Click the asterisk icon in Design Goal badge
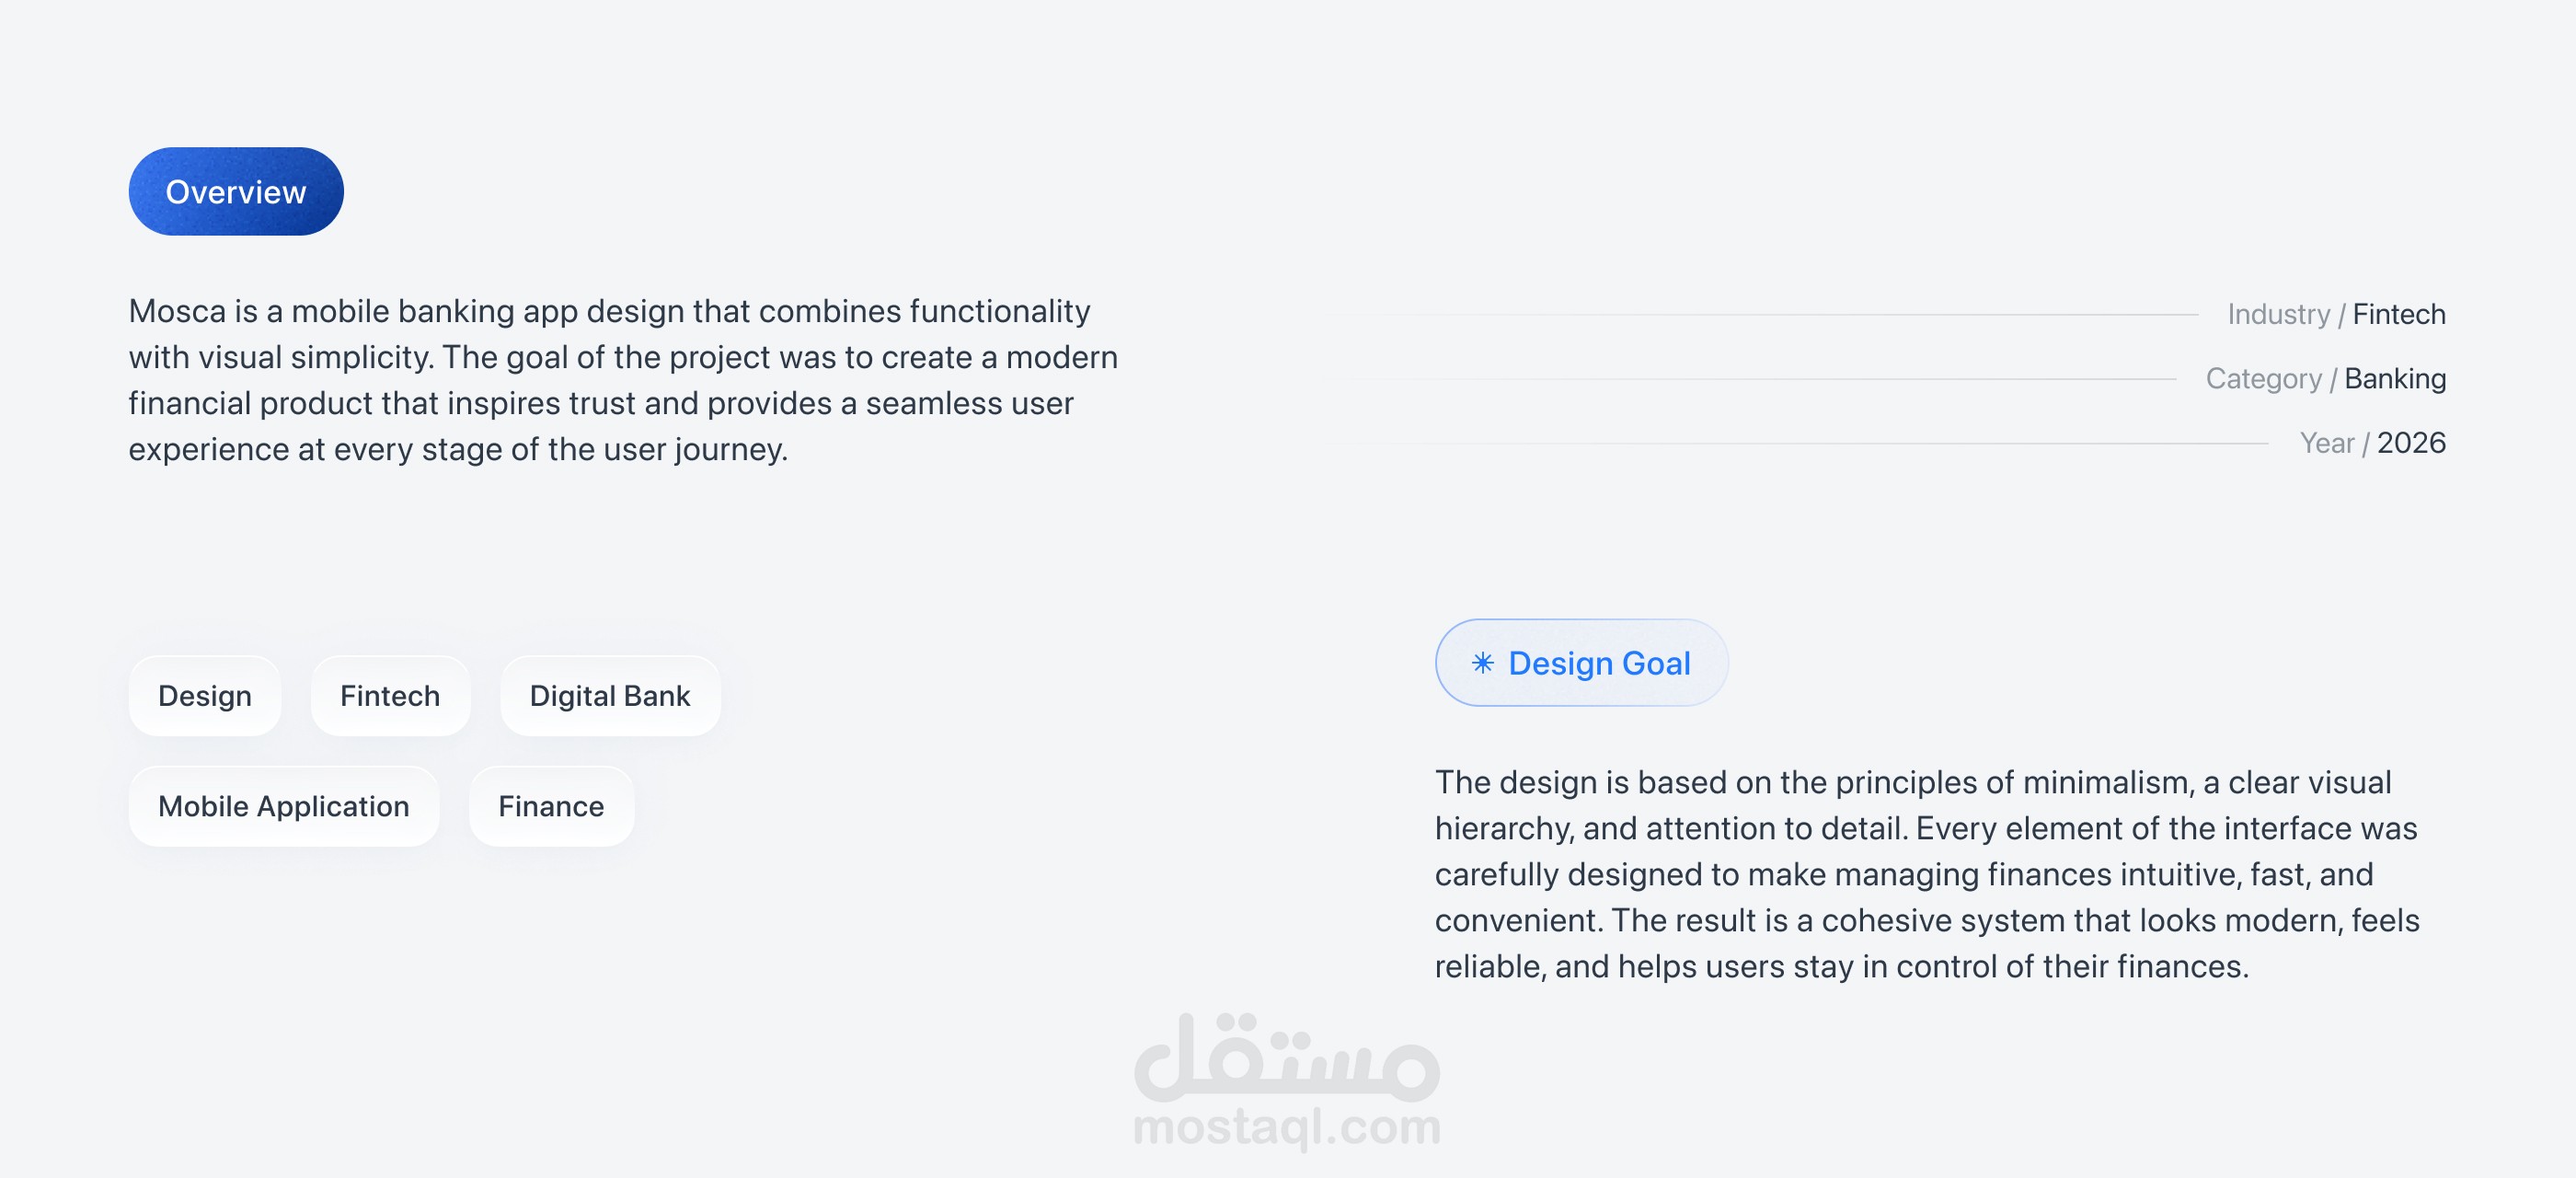This screenshot has width=2576, height=1178. (x=1482, y=663)
